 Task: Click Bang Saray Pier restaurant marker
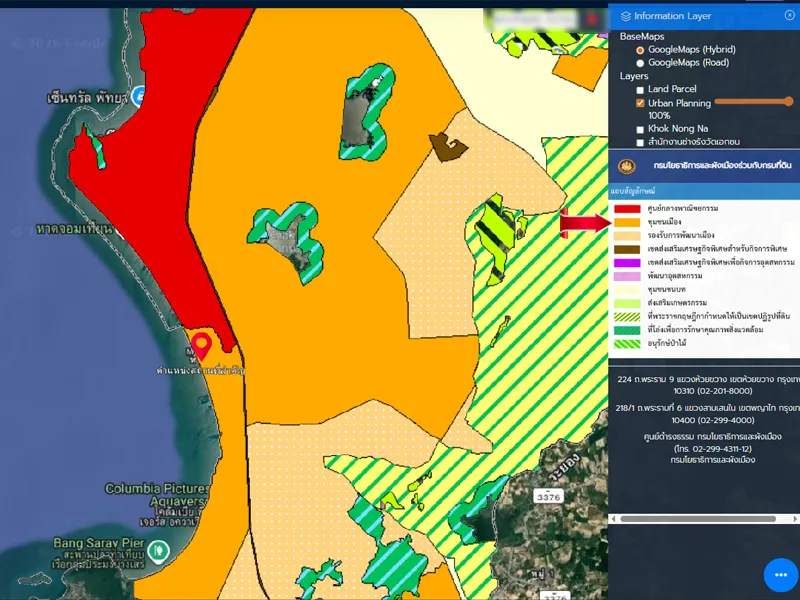coord(158,550)
